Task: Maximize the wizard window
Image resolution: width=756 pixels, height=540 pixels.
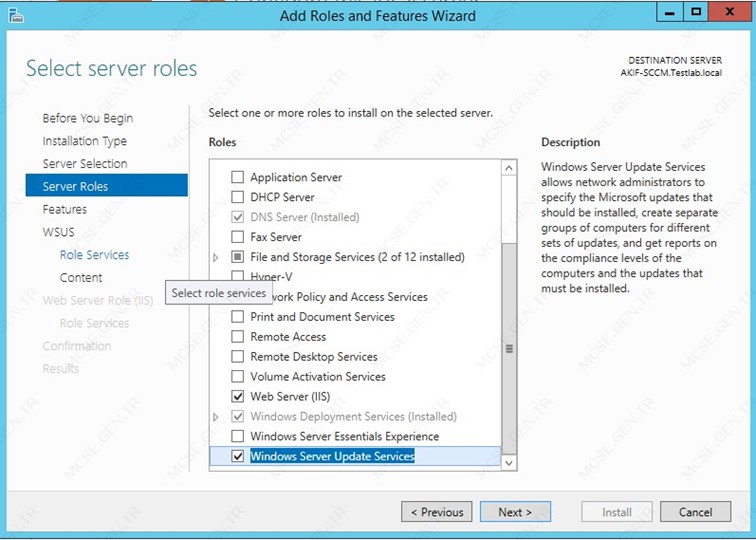Action: coord(696,13)
